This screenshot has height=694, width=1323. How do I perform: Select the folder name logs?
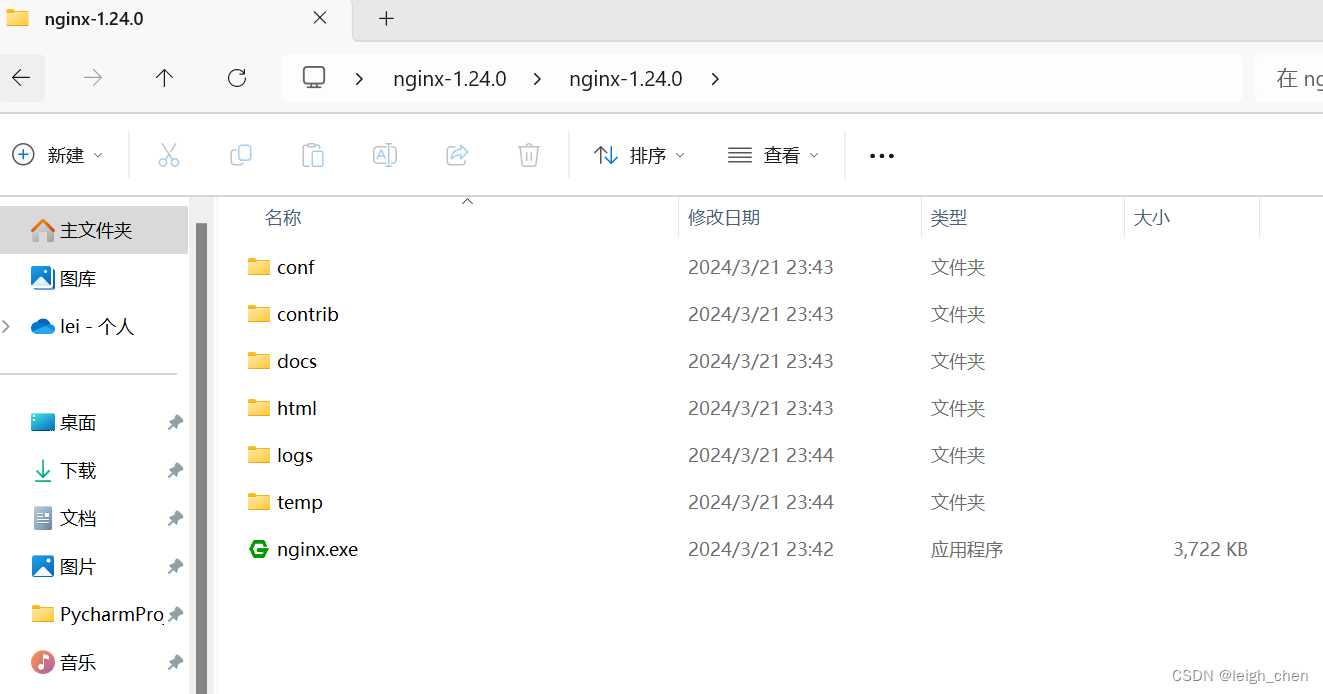coord(295,455)
